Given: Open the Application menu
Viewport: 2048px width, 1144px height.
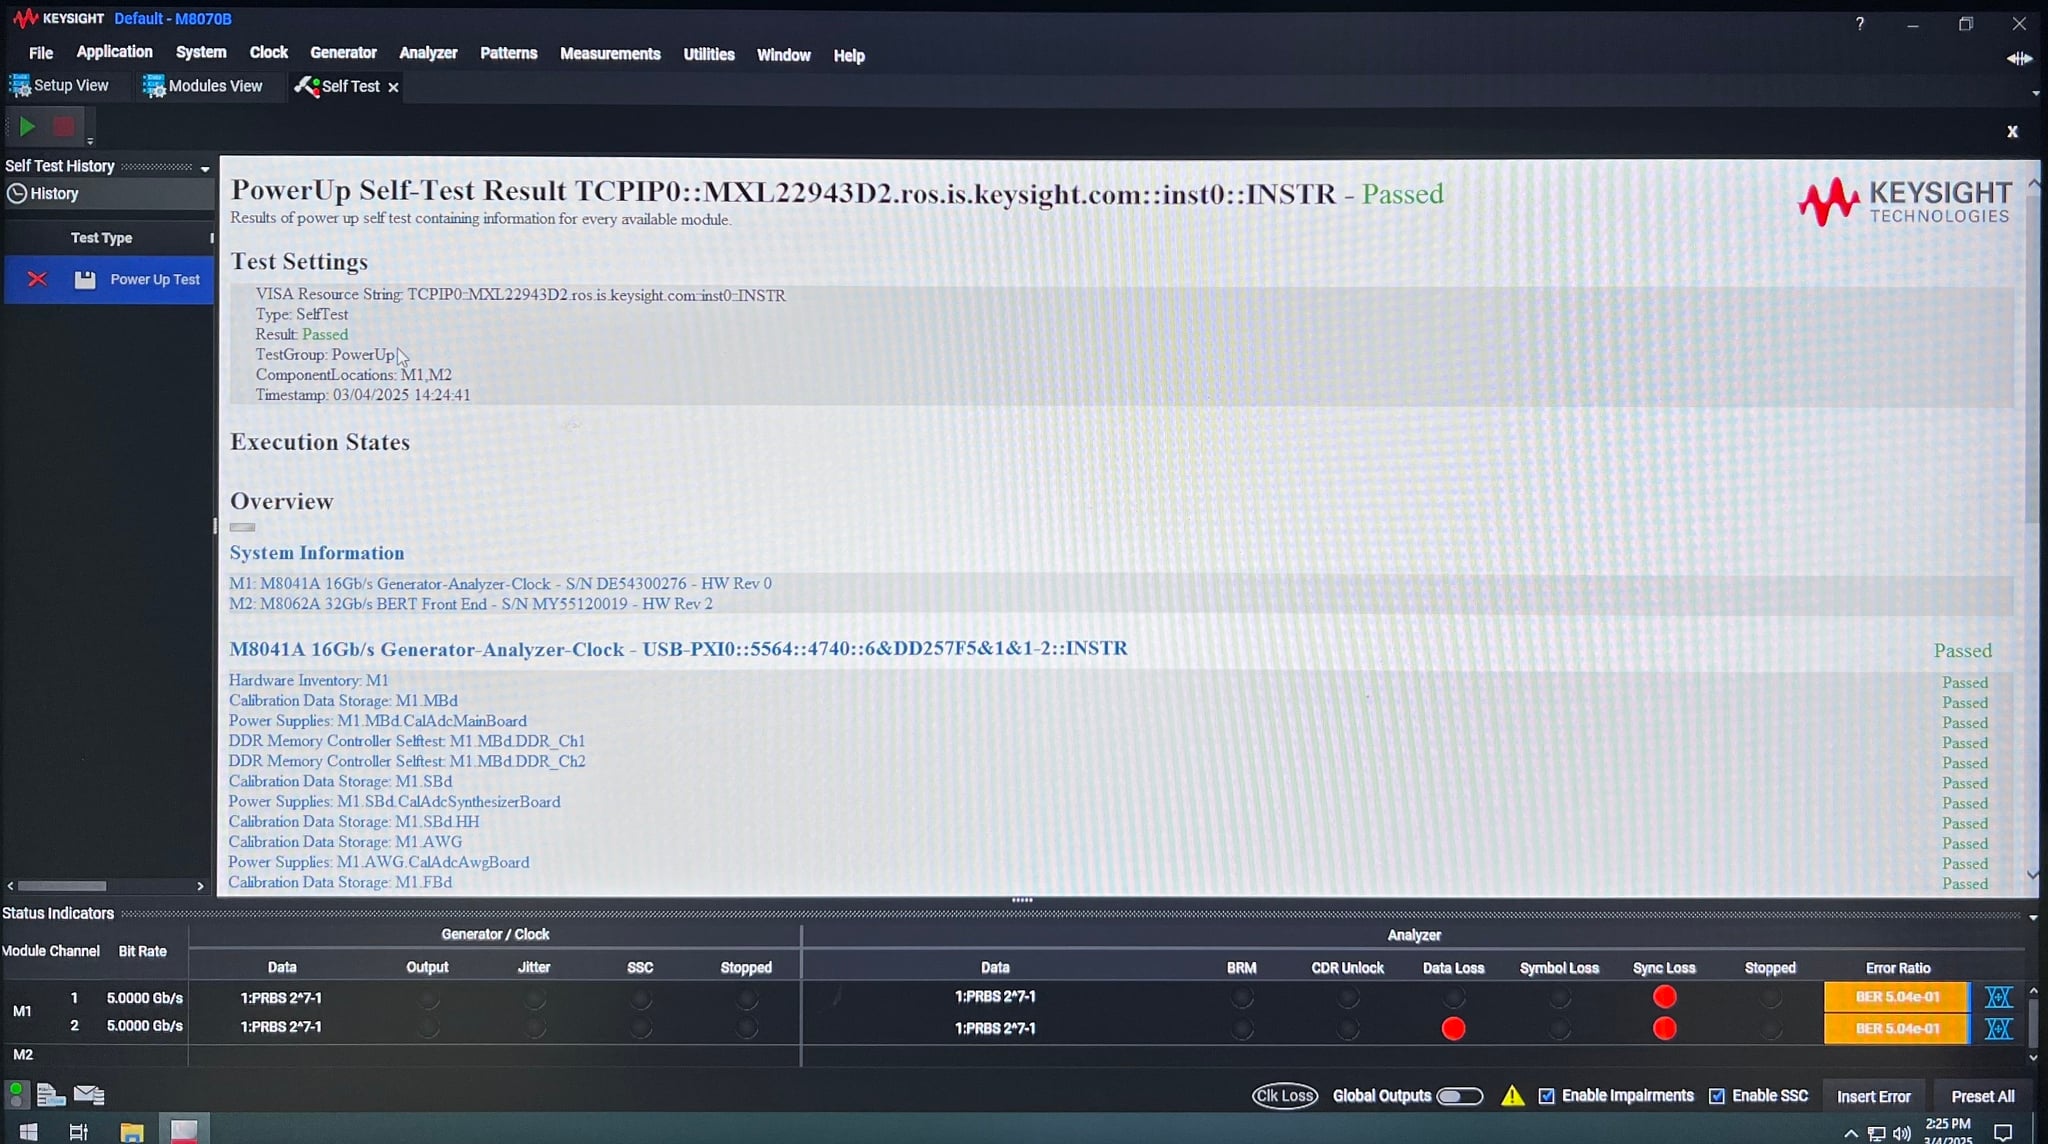Looking at the screenshot, I should [114, 52].
